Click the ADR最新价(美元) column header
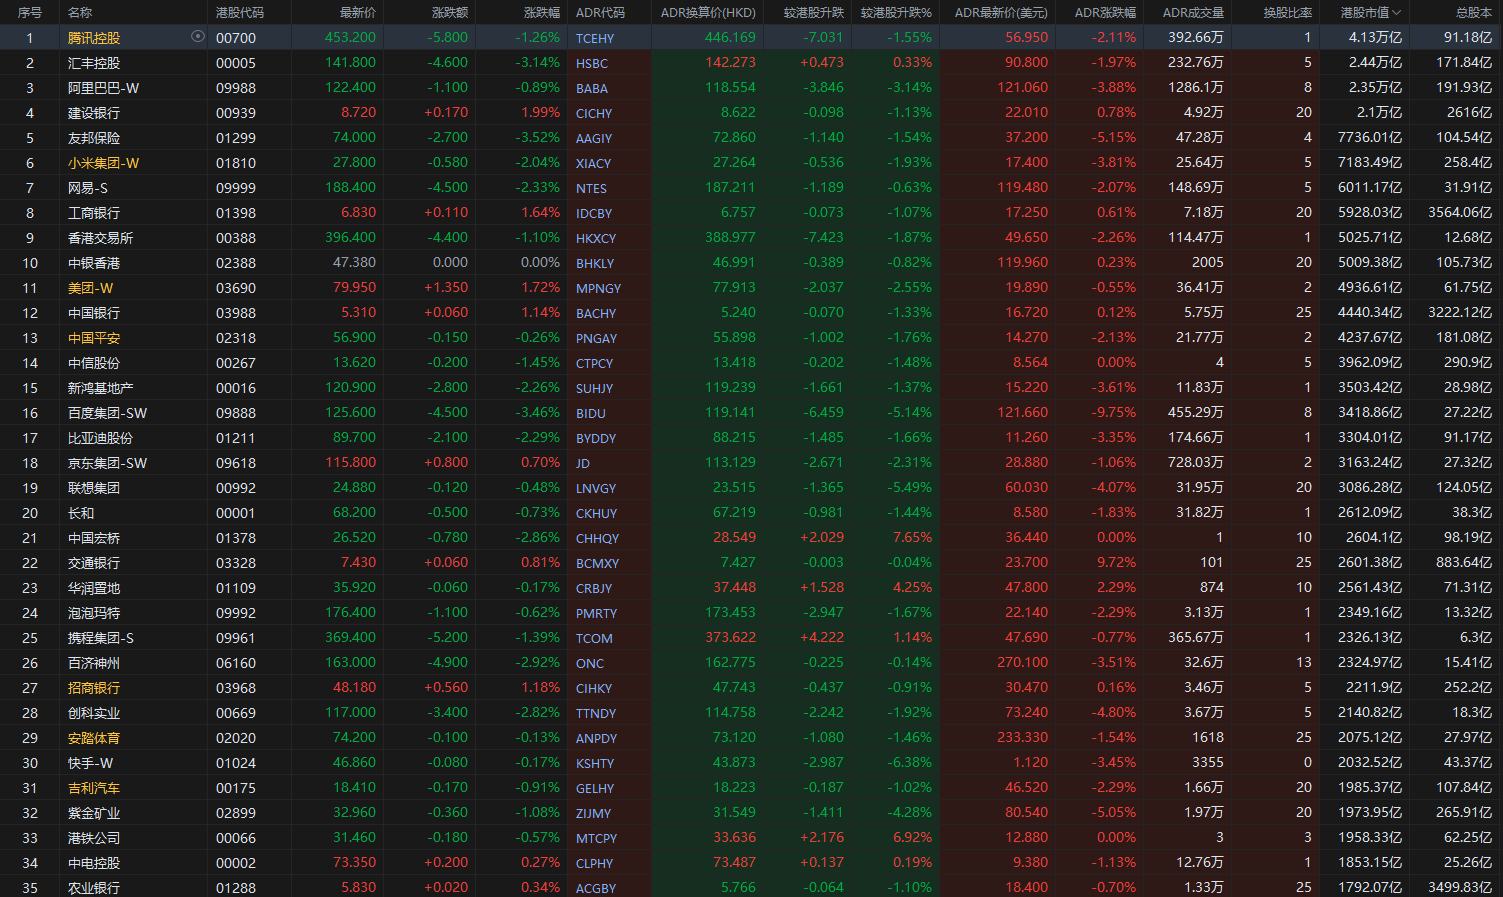 [1001, 12]
